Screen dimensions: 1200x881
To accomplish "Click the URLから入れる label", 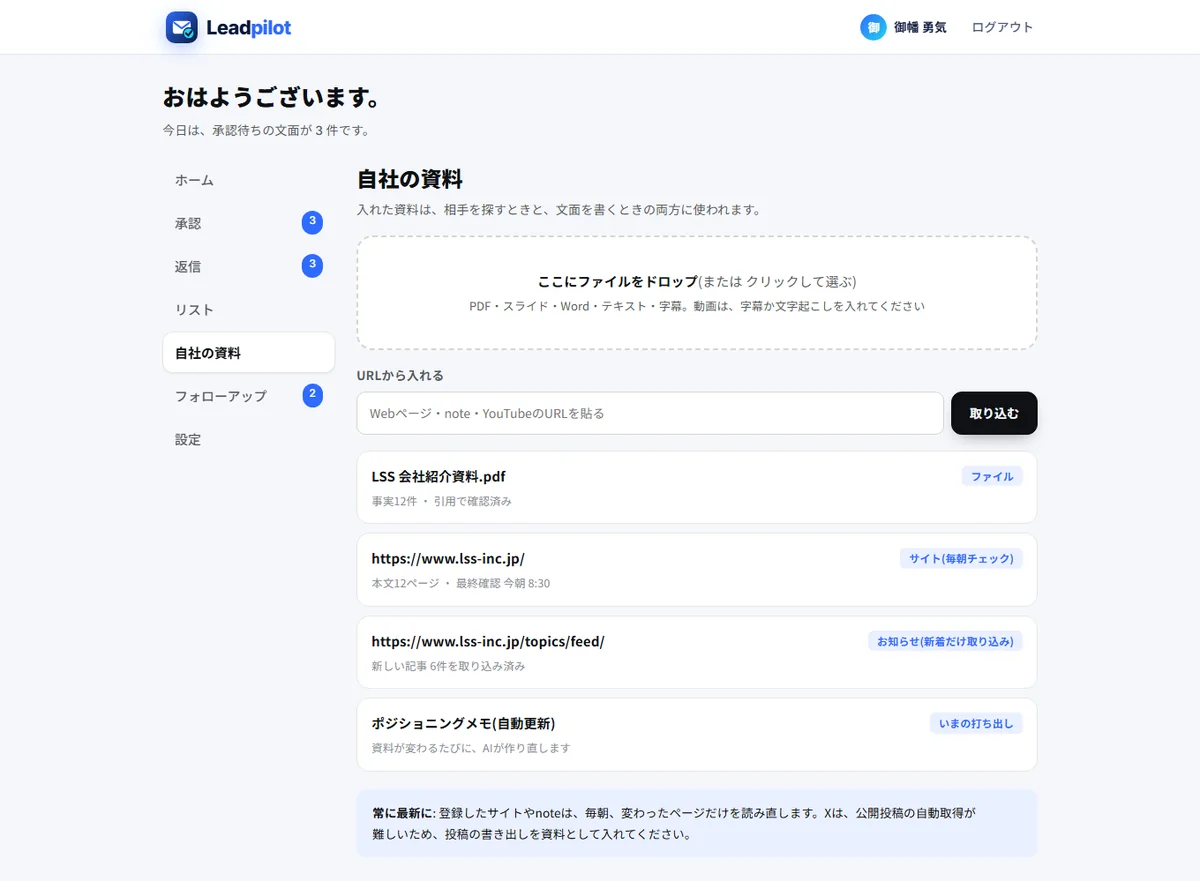I will pyautogui.click(x=400, y=376).
